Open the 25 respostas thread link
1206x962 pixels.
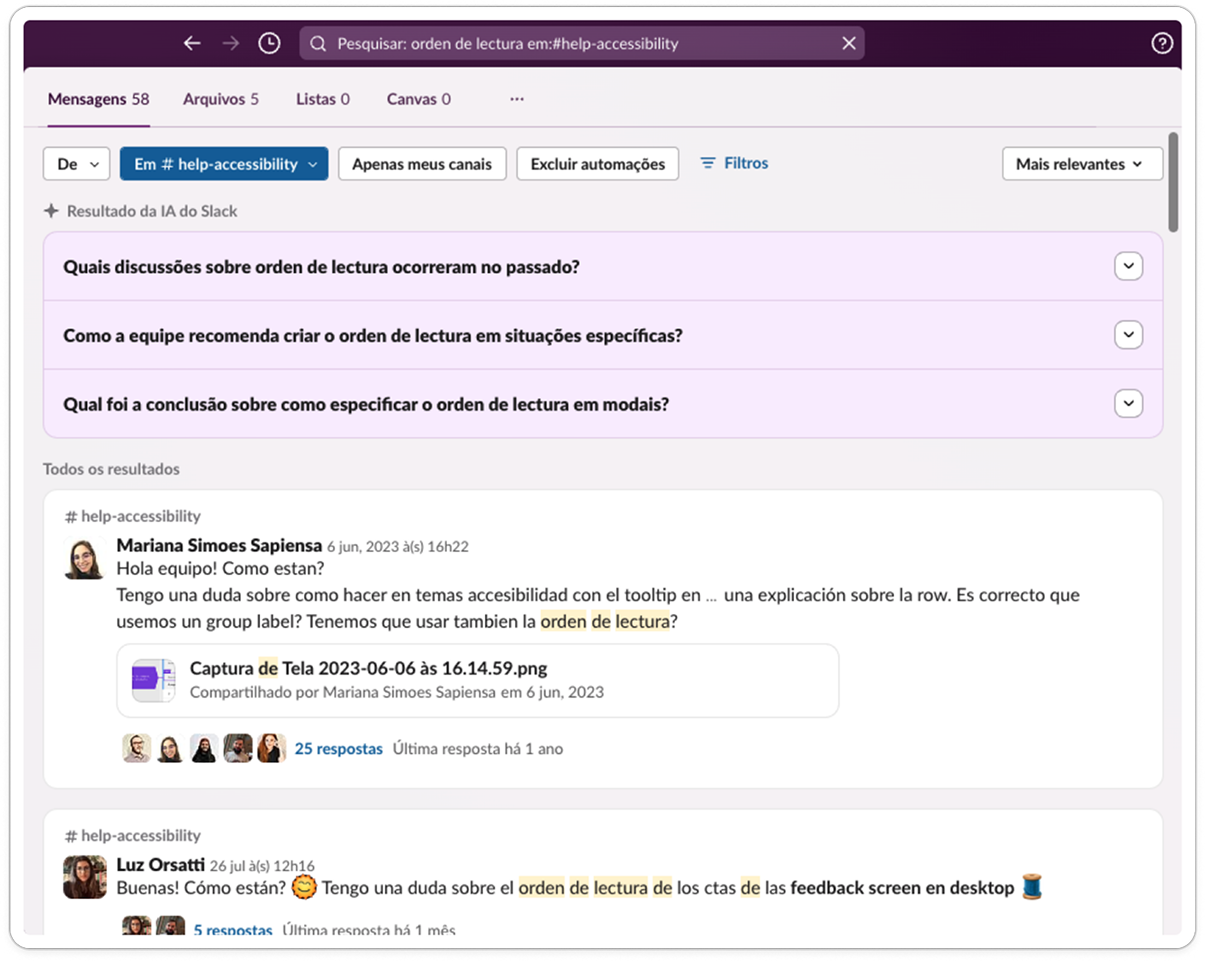coord(338,748)
